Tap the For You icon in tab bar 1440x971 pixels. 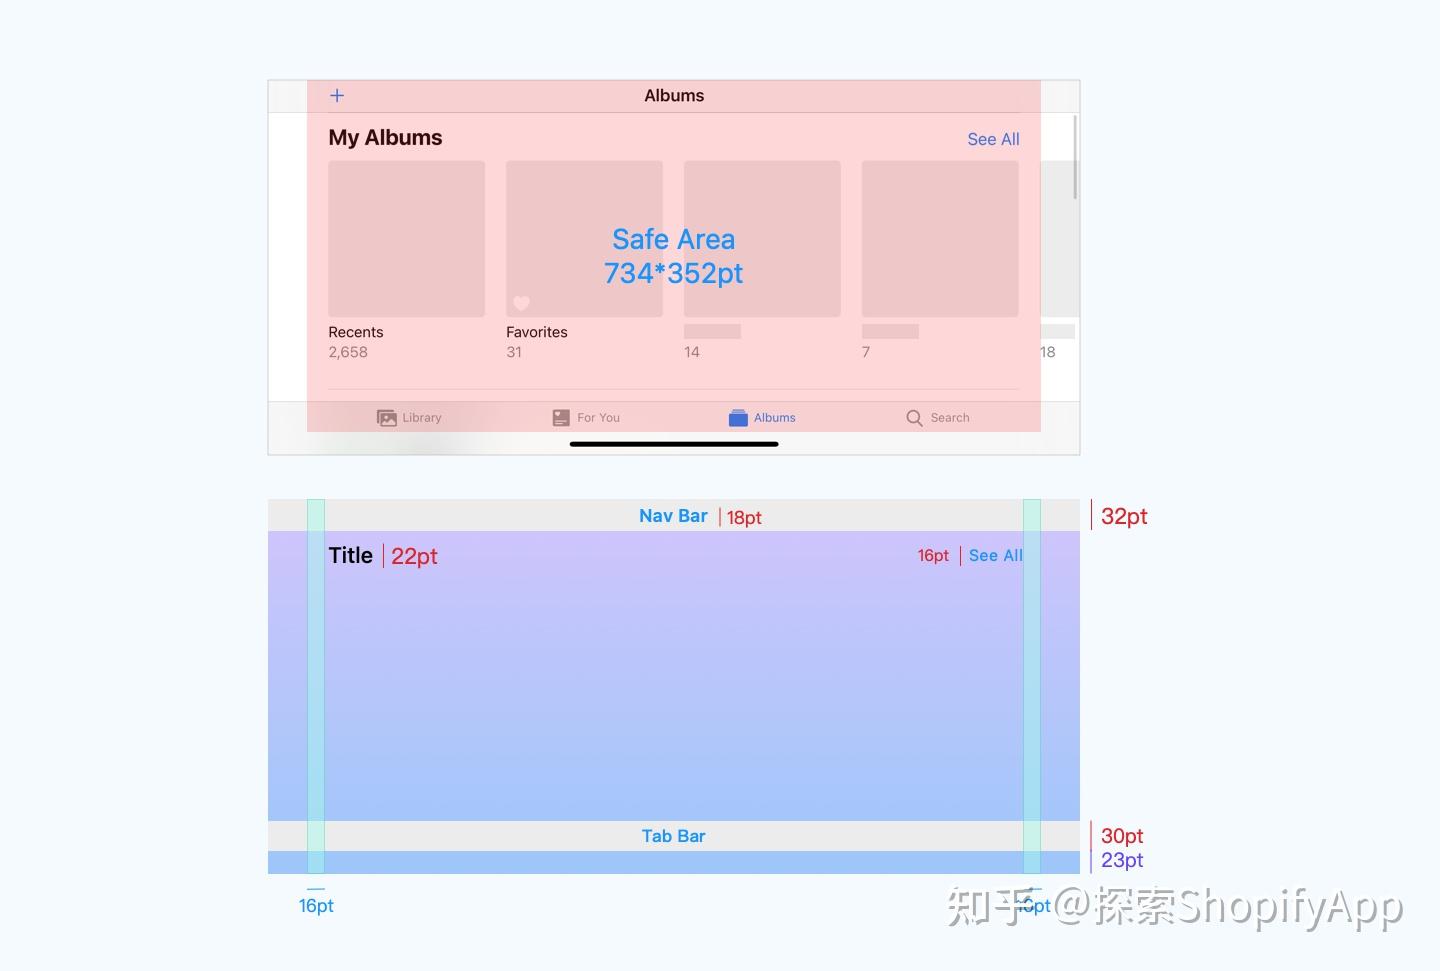tap(560, 417)
